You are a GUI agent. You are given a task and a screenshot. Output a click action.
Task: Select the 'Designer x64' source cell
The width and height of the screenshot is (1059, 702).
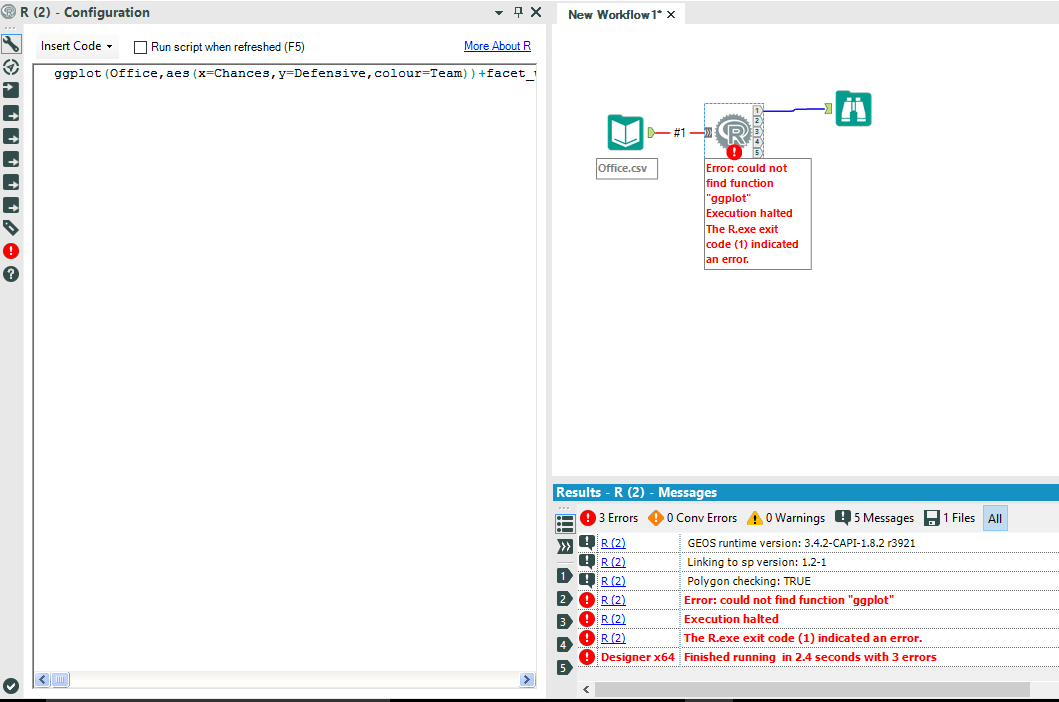pyautogui.click(x=638, y=657)
